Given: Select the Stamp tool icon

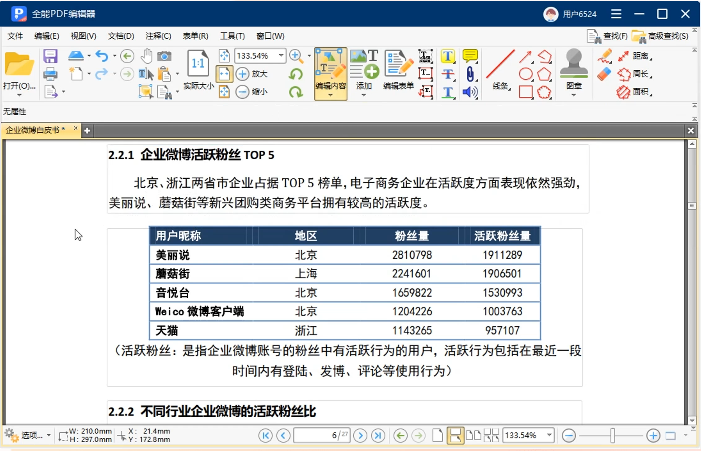Looking at the screenshot, I should point(574,64).
